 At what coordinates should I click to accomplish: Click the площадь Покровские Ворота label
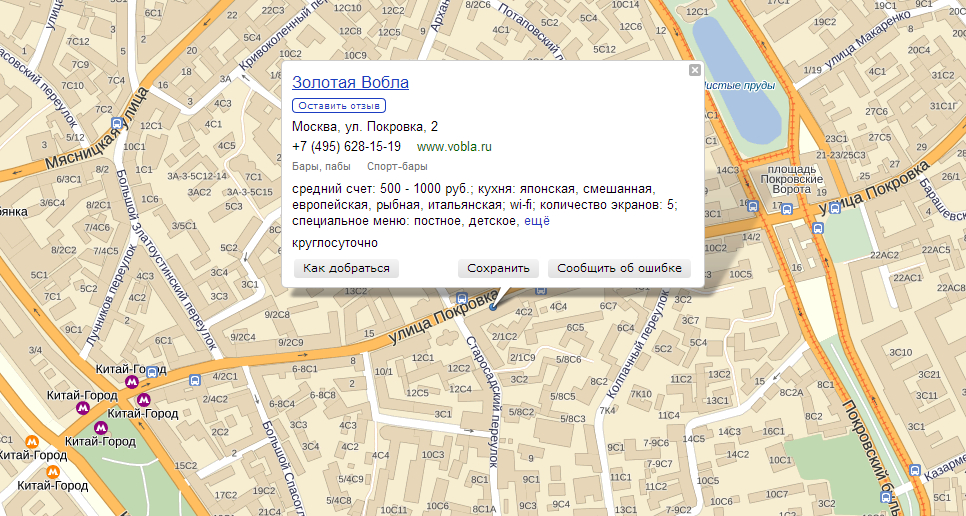(x=792, y=179)
